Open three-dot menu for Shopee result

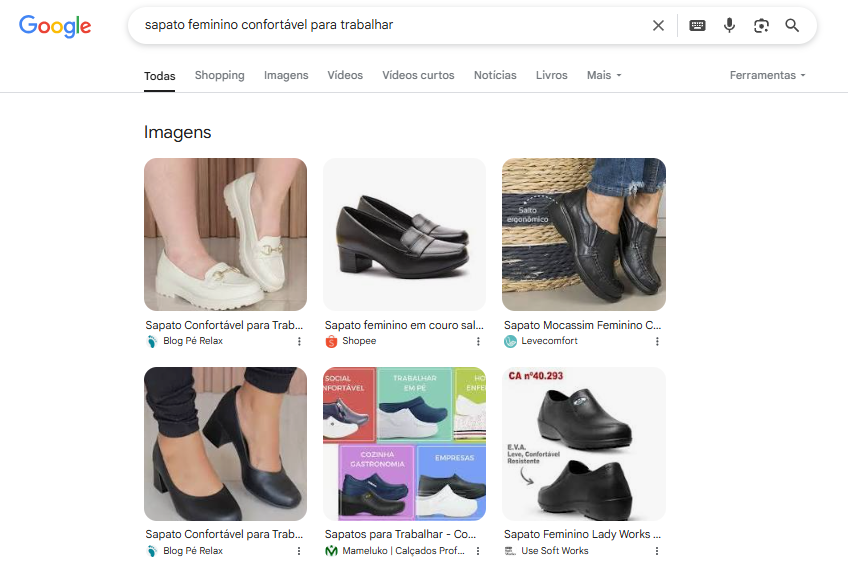click(478, 341)
